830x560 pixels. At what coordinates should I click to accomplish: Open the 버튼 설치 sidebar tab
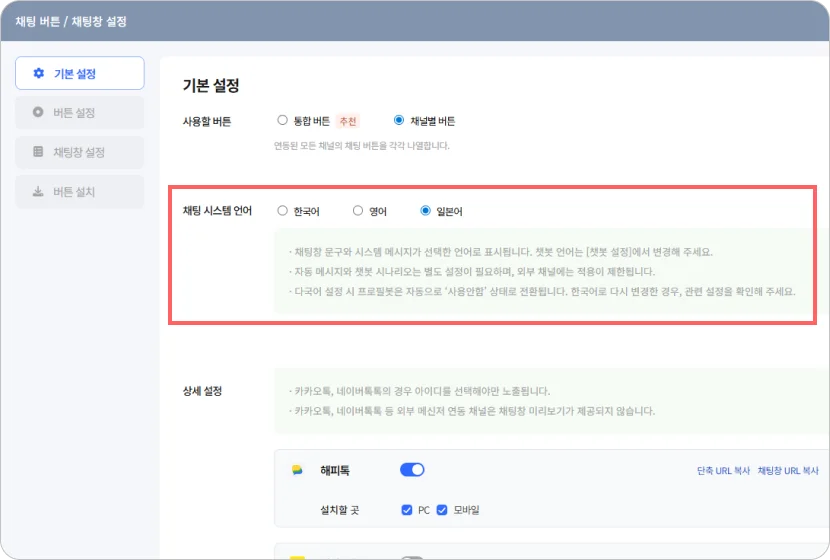coord(79,192)
